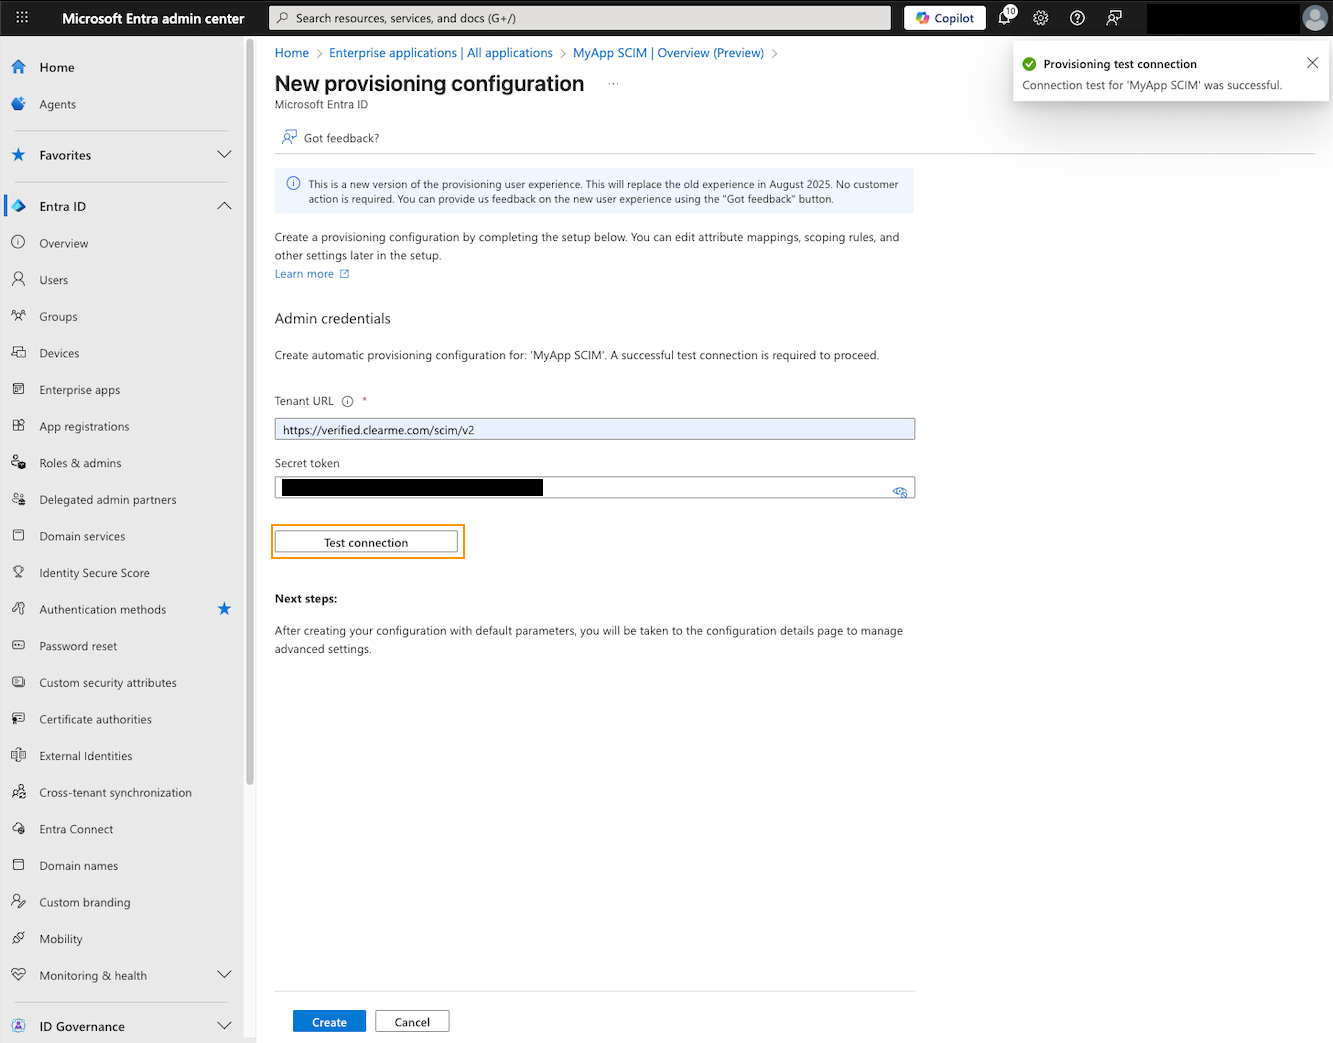The image size is (1333, 1043).
Task: Click the Enterprise apps icon
Action: tap(18, 390)
